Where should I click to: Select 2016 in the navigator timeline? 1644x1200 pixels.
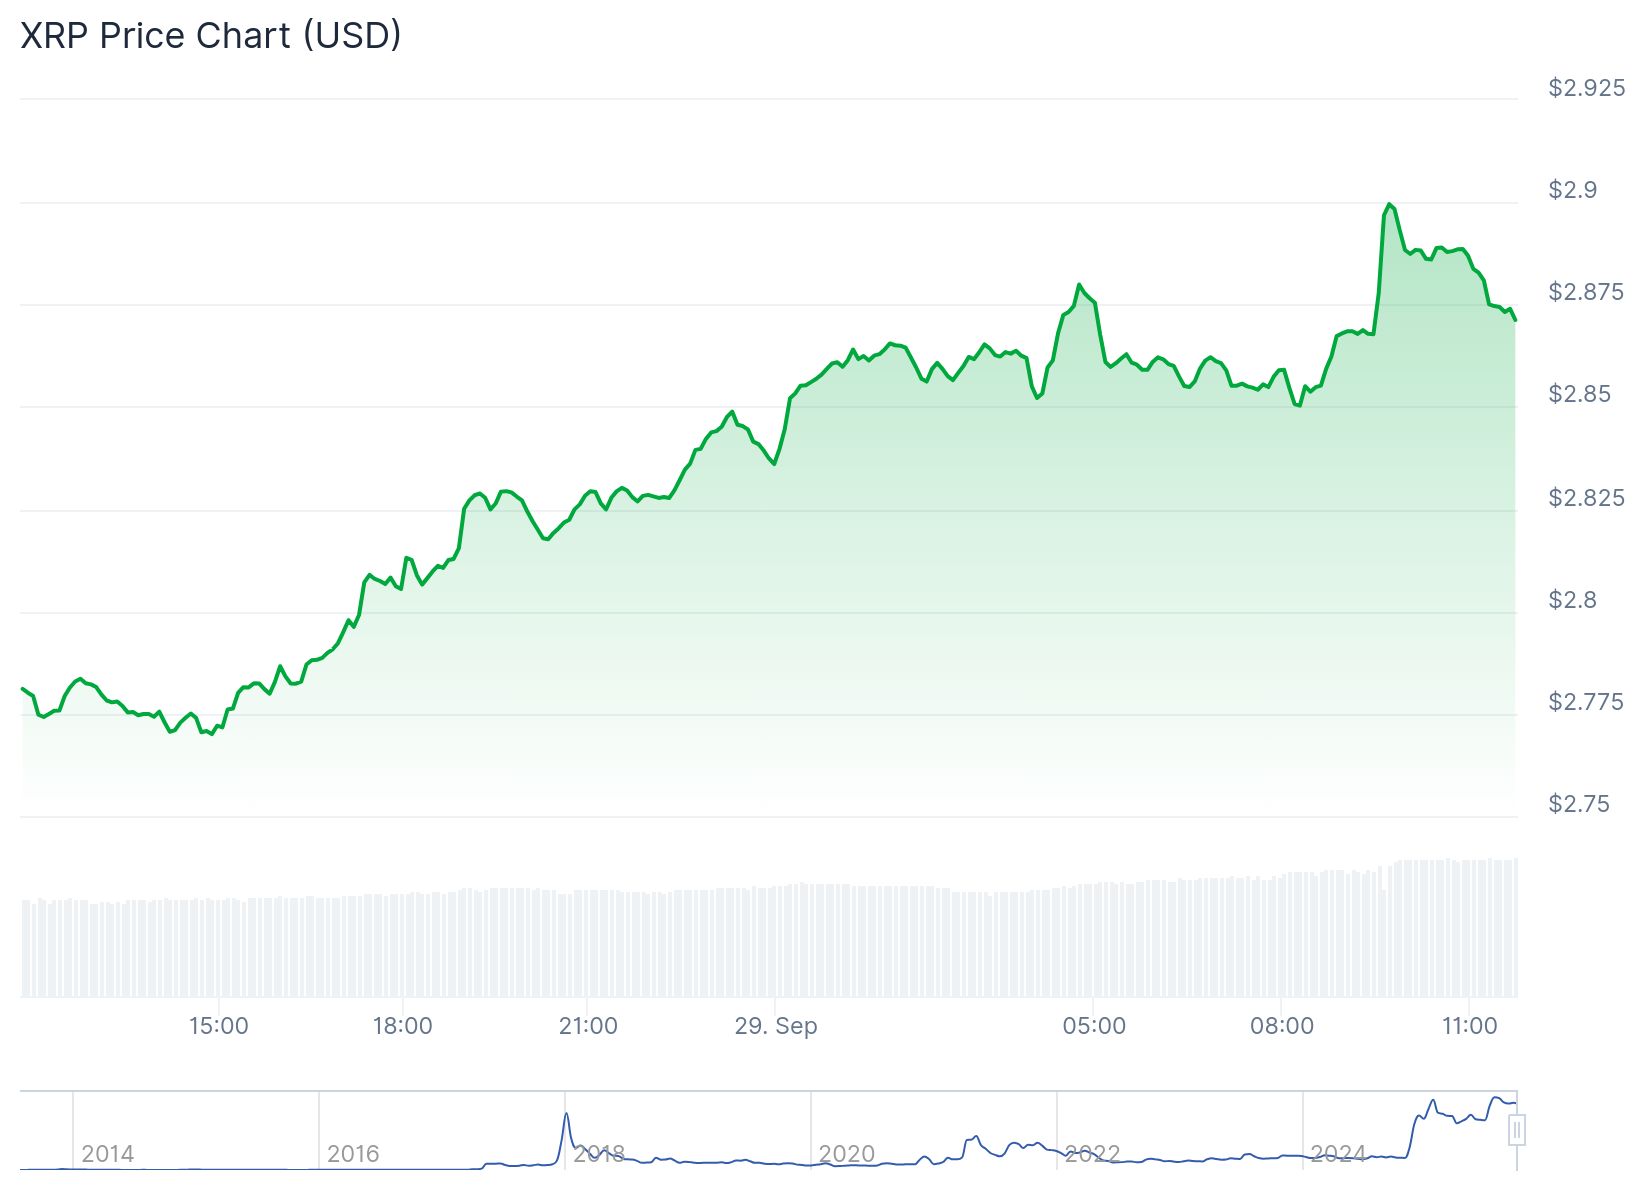pyautogui.click(x=353, y=1154)
